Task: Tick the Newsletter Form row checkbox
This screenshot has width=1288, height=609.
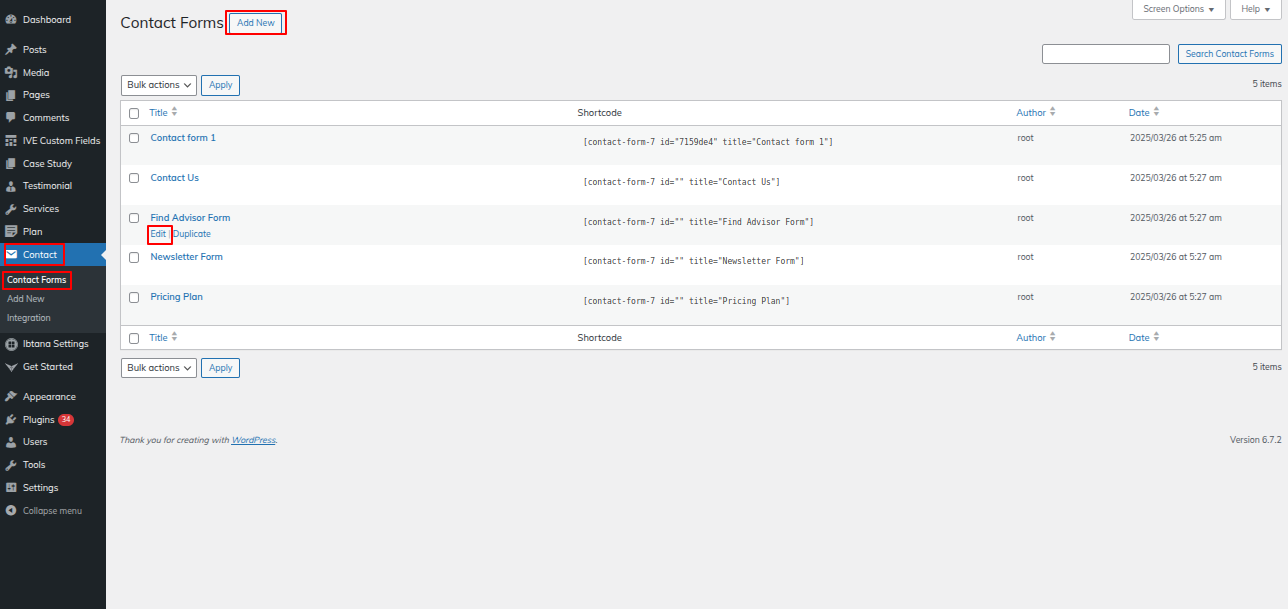Action: click(134, 257)
